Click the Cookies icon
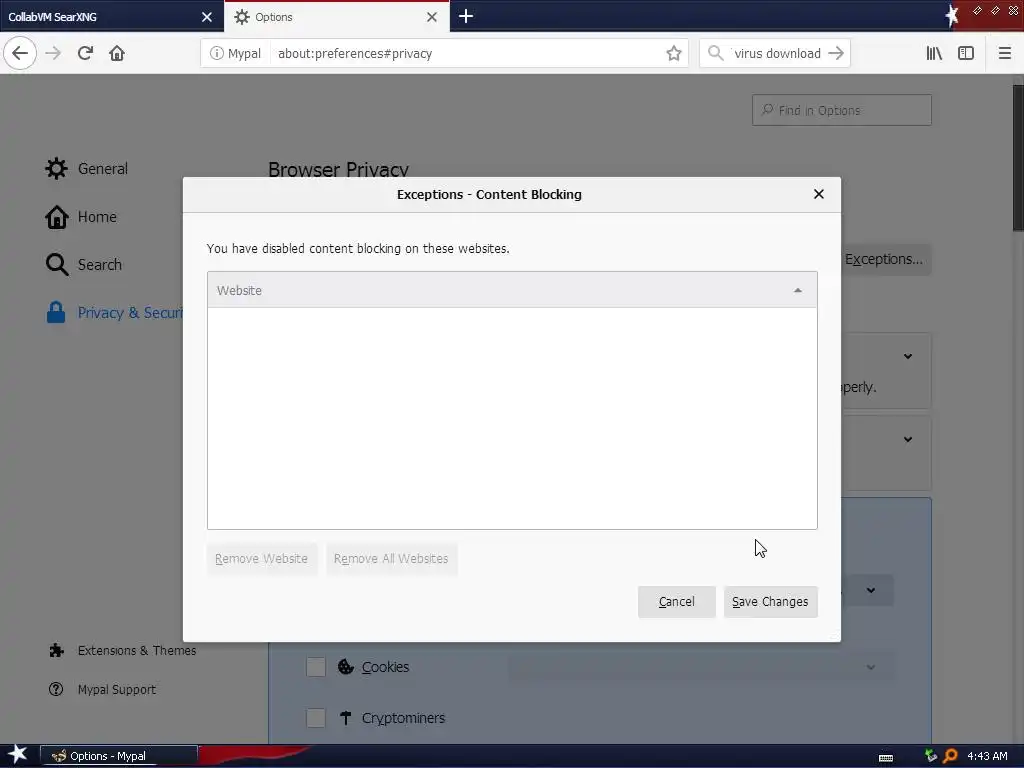This screenshot has height=768, width=1024. coord(345,667)
